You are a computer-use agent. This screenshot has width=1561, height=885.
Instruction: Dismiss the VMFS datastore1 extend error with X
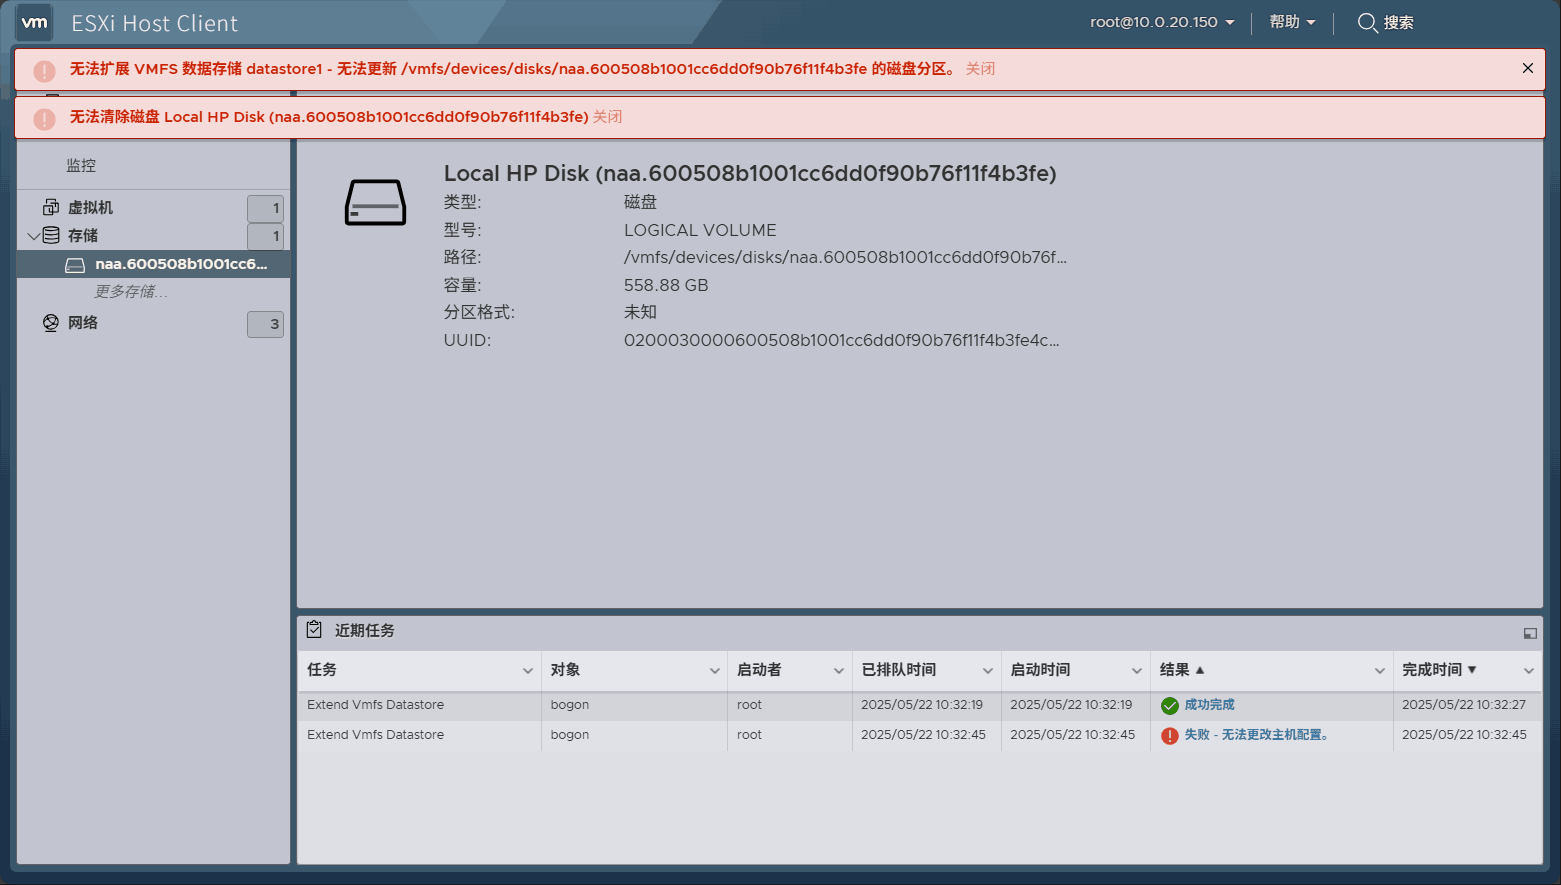[1528, 68]
